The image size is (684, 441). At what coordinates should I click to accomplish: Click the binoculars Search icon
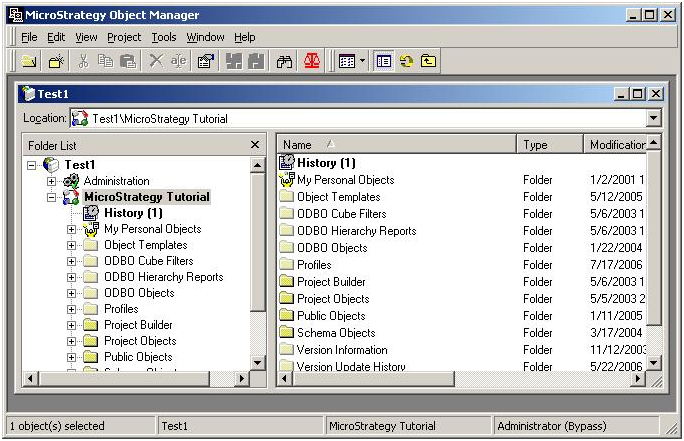pyautogui.click(x=284, y=61)
